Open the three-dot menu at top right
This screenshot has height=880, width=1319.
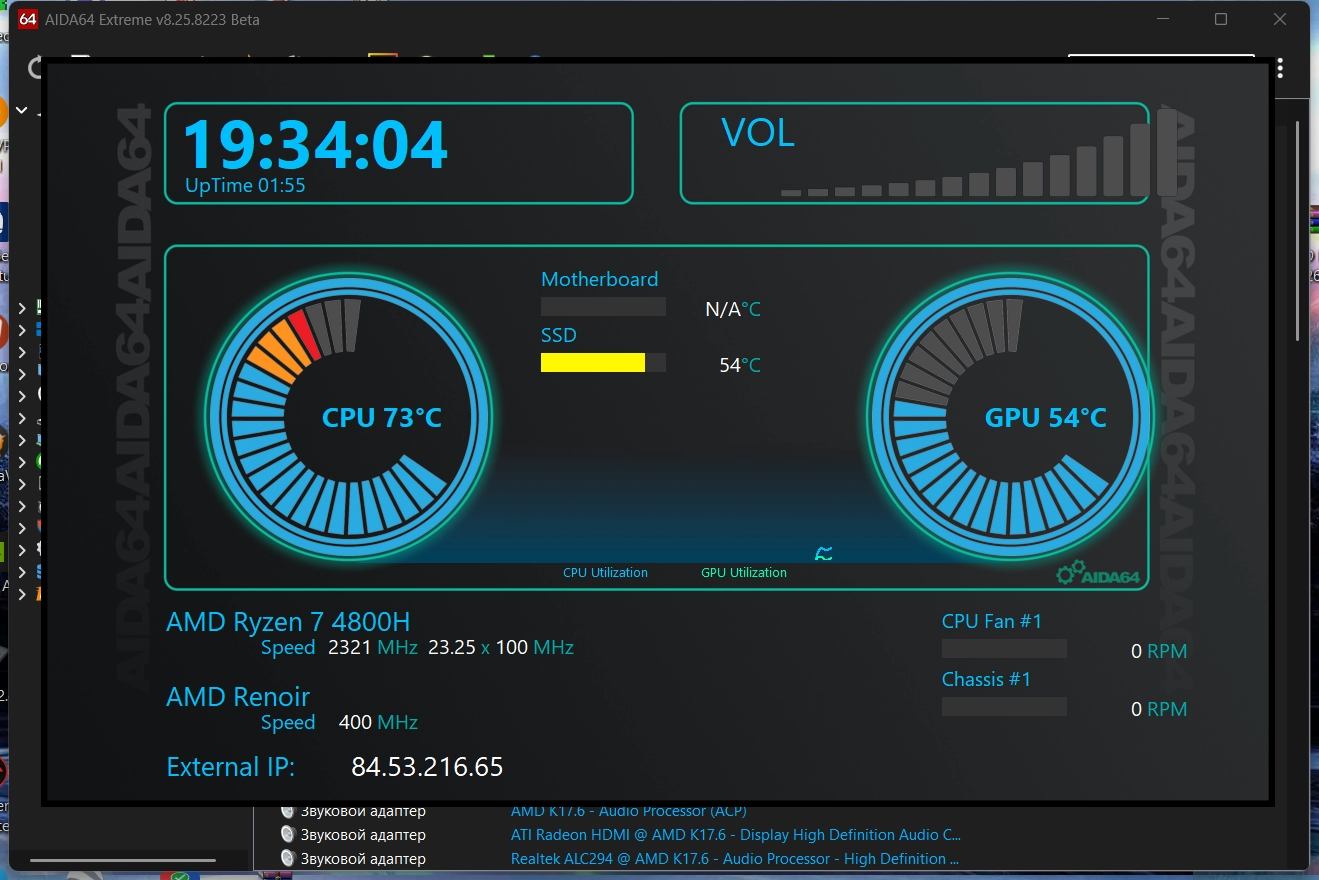(x=1280, y=69)
